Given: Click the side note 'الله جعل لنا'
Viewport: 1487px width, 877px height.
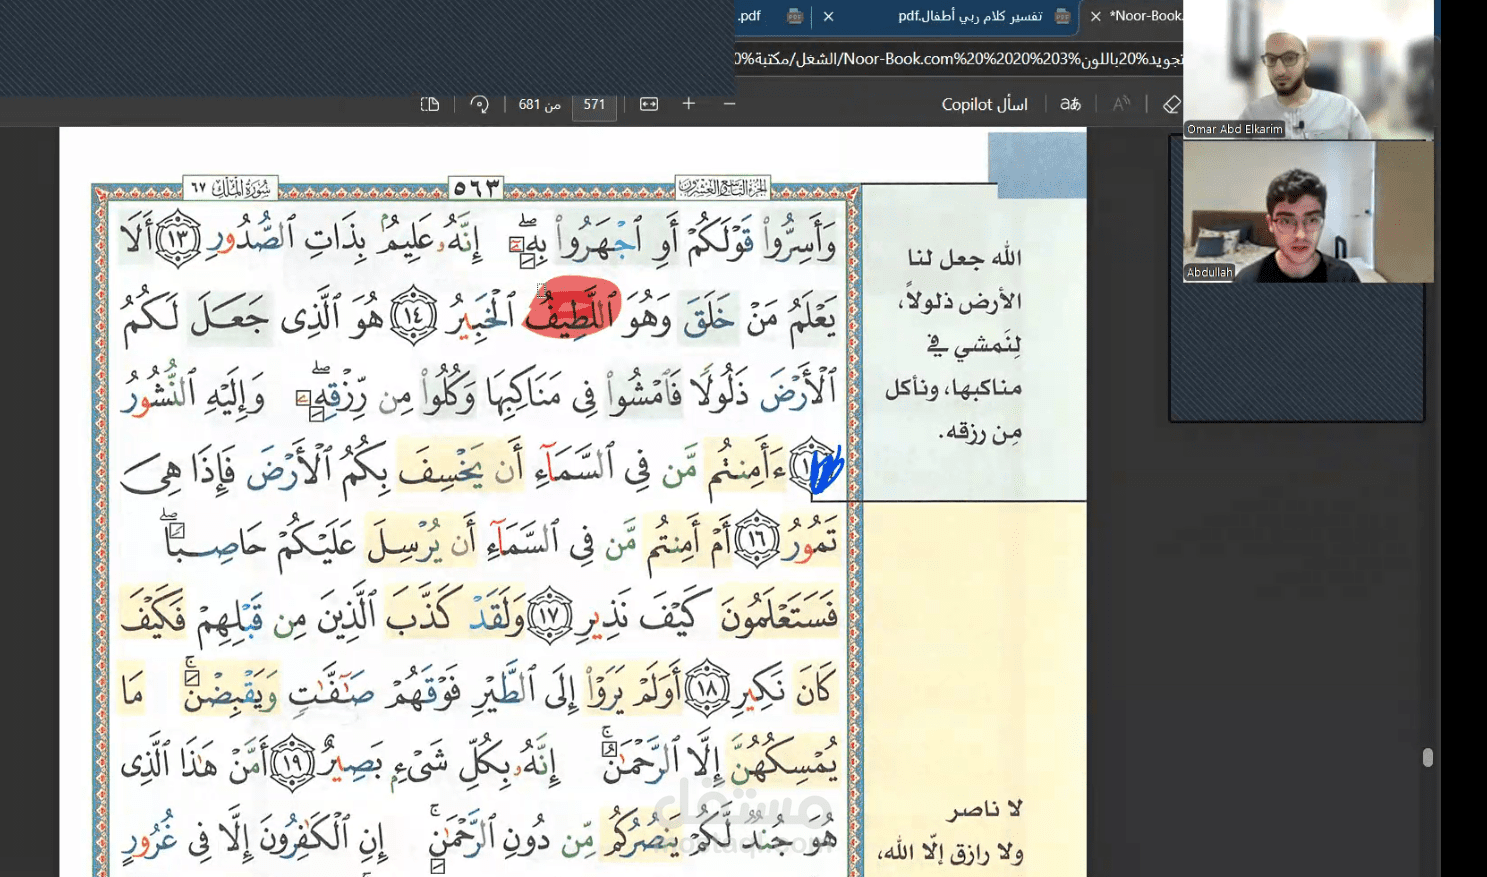Looking at the screenshot, I should tap(964, 258).
